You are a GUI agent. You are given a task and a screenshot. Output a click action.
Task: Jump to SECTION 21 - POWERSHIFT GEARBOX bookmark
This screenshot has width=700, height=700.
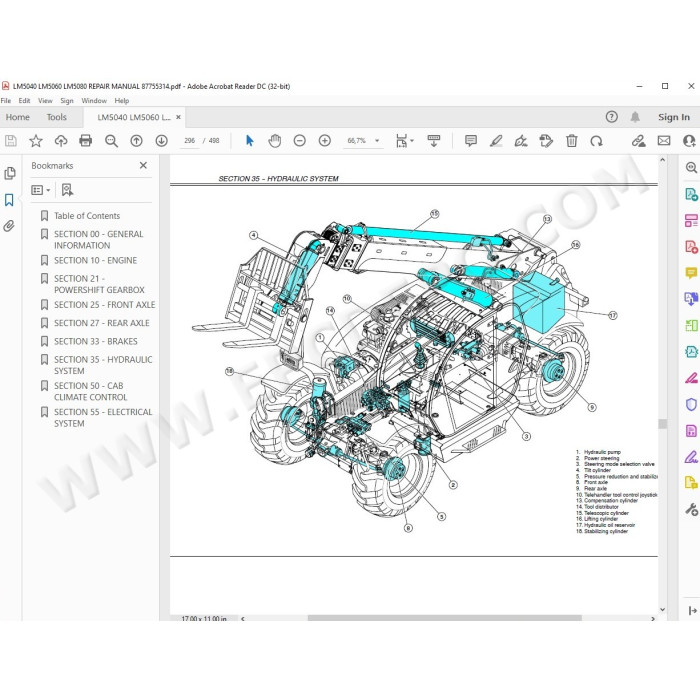point(99,284)
